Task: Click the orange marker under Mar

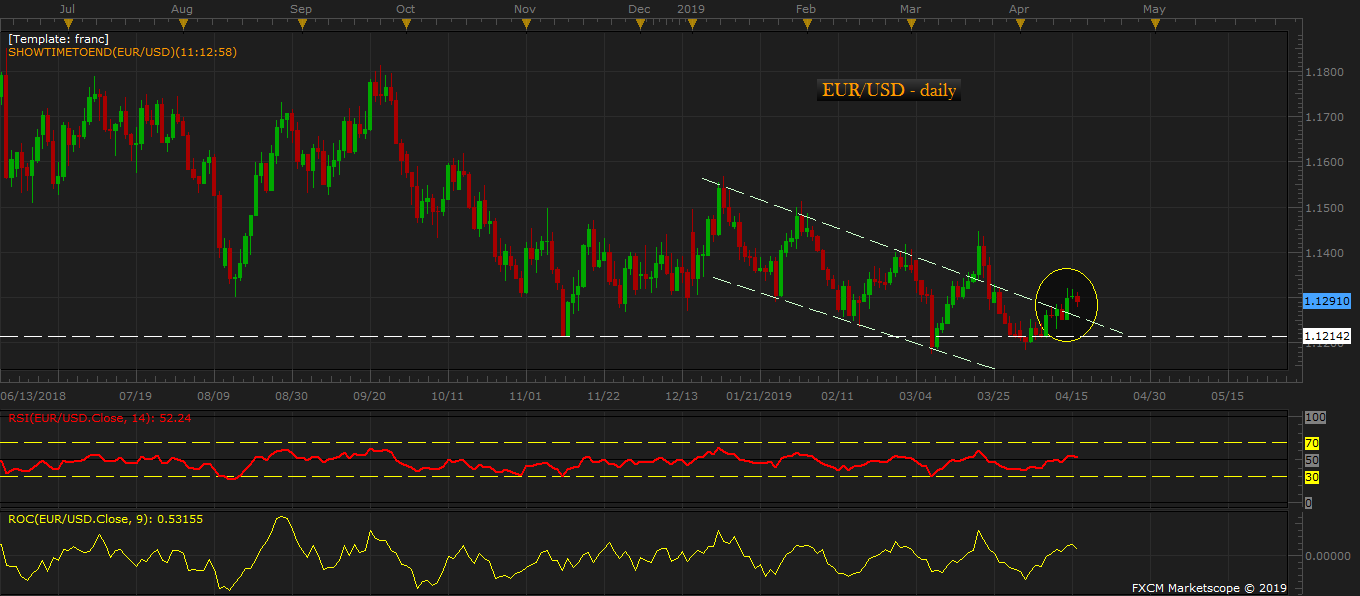Action: [x=911, y=25]
